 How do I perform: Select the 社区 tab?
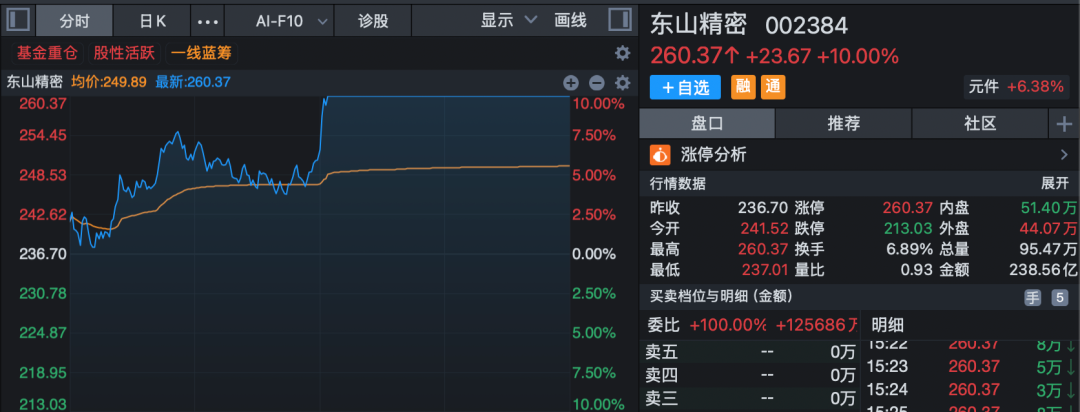click(980, 124)
